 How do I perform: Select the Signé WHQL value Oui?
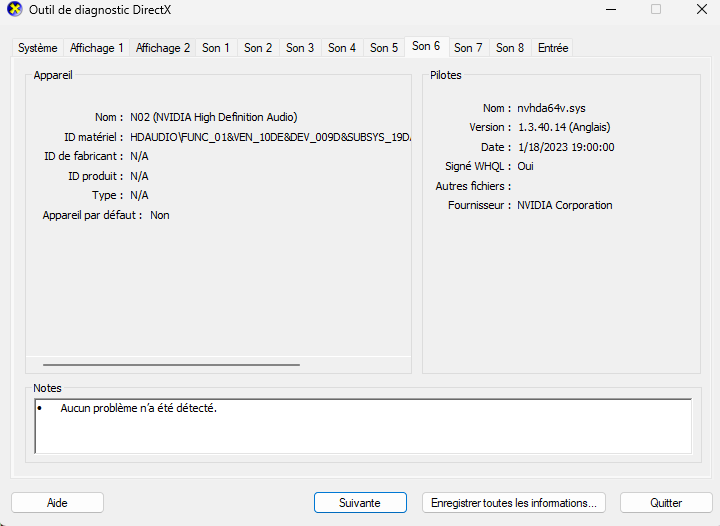coord(525,166)
